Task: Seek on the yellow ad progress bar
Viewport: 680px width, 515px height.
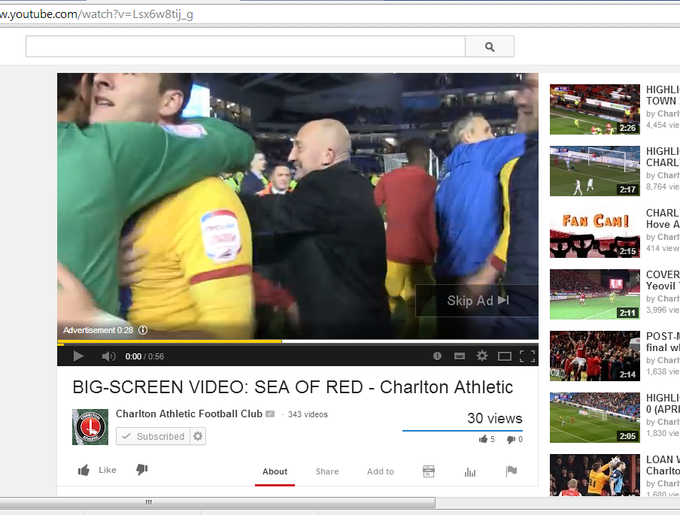Action: (170, 342)
